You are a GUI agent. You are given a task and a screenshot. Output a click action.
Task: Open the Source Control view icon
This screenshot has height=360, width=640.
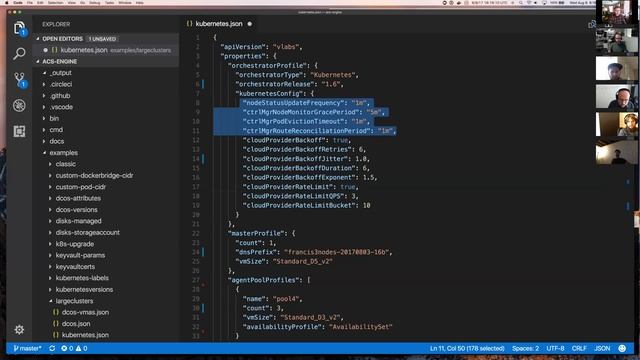point(19,80)
